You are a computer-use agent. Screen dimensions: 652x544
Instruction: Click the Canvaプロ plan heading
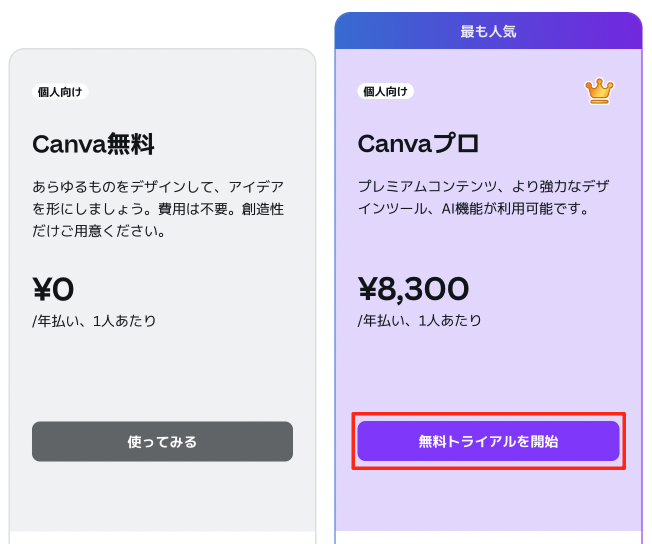click(418, 144)
